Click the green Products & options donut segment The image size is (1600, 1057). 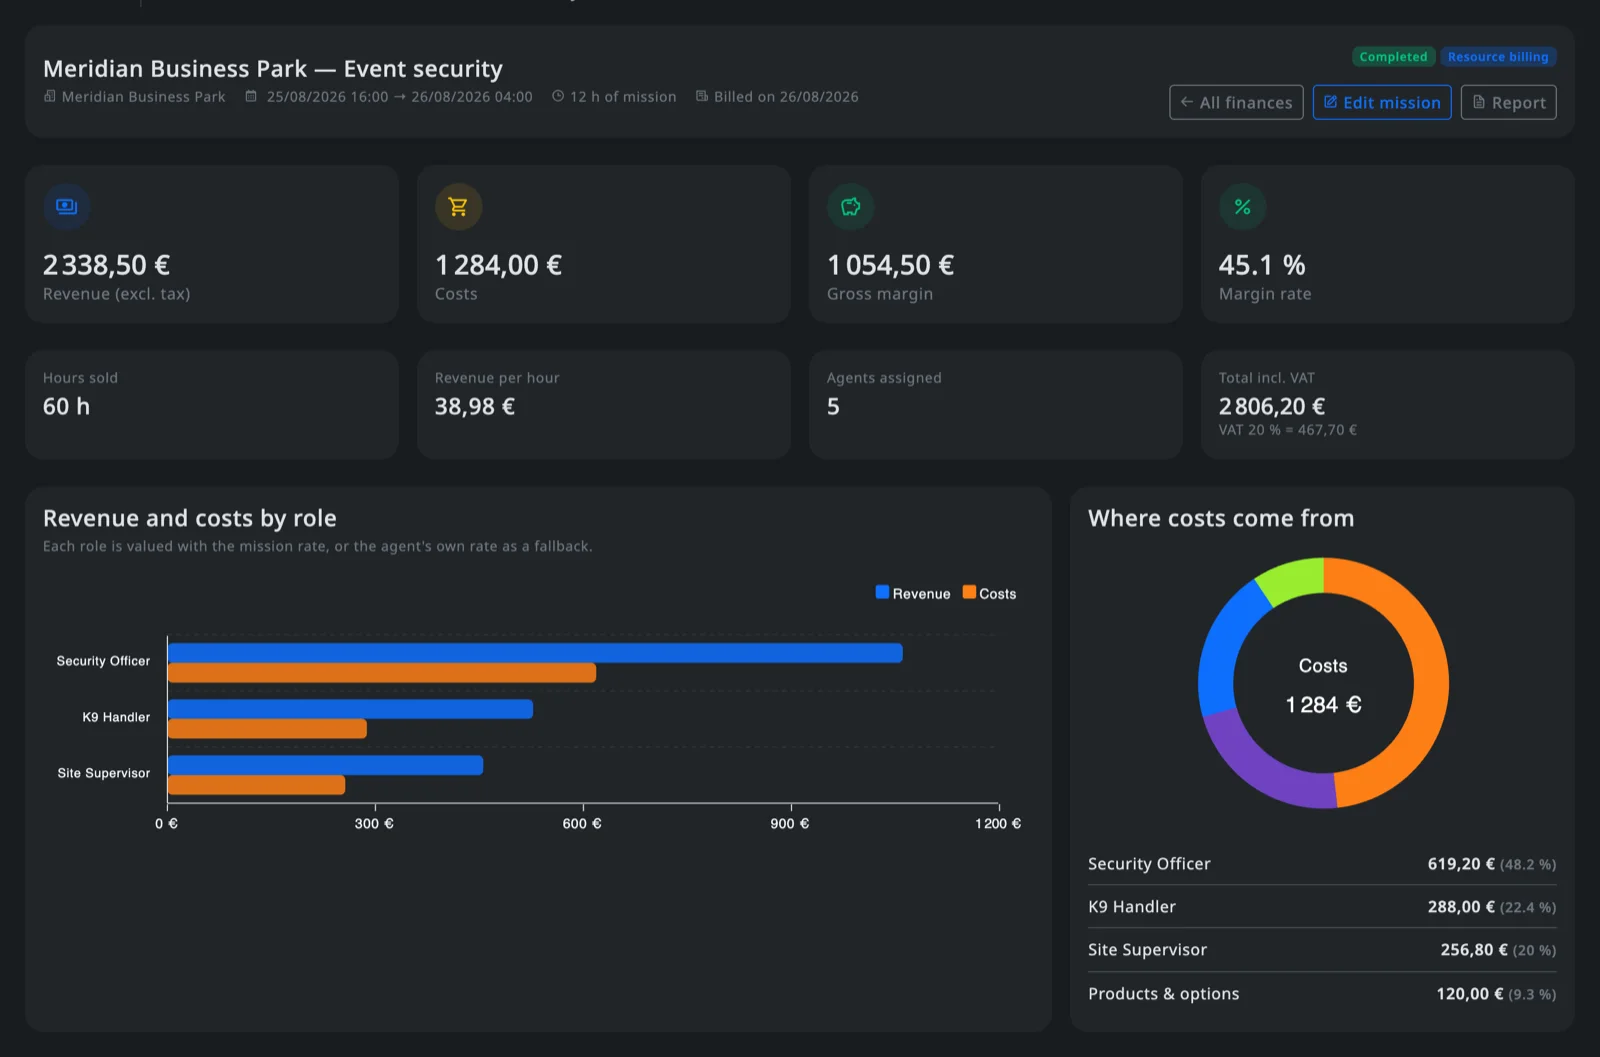(1292, 580)
